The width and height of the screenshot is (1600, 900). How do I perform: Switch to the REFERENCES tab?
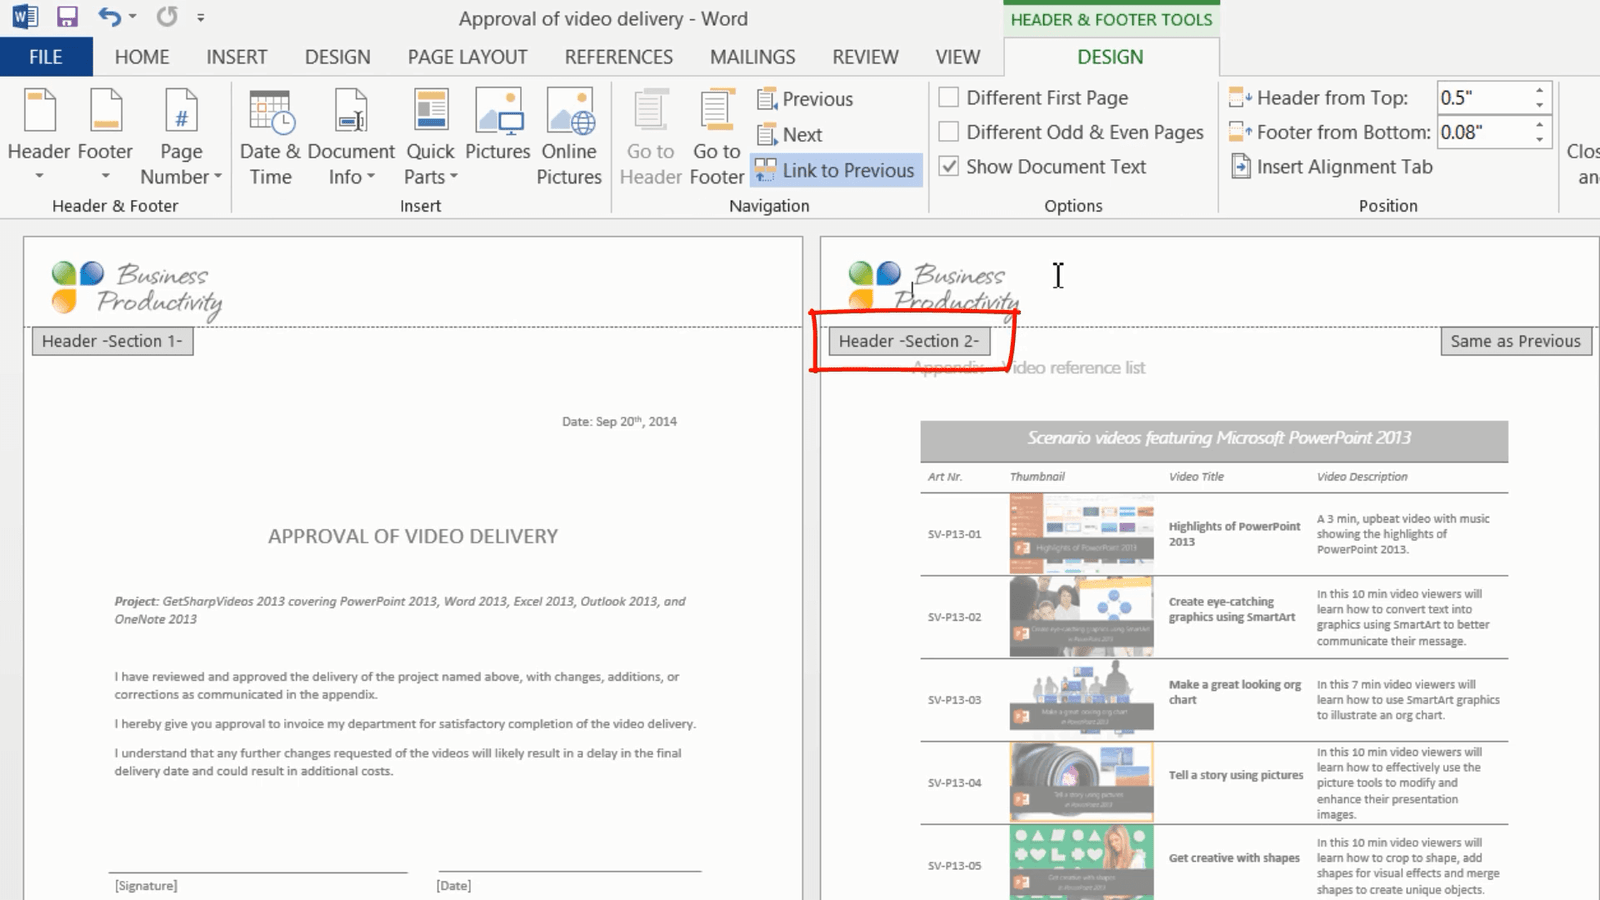tap(618, 56)
